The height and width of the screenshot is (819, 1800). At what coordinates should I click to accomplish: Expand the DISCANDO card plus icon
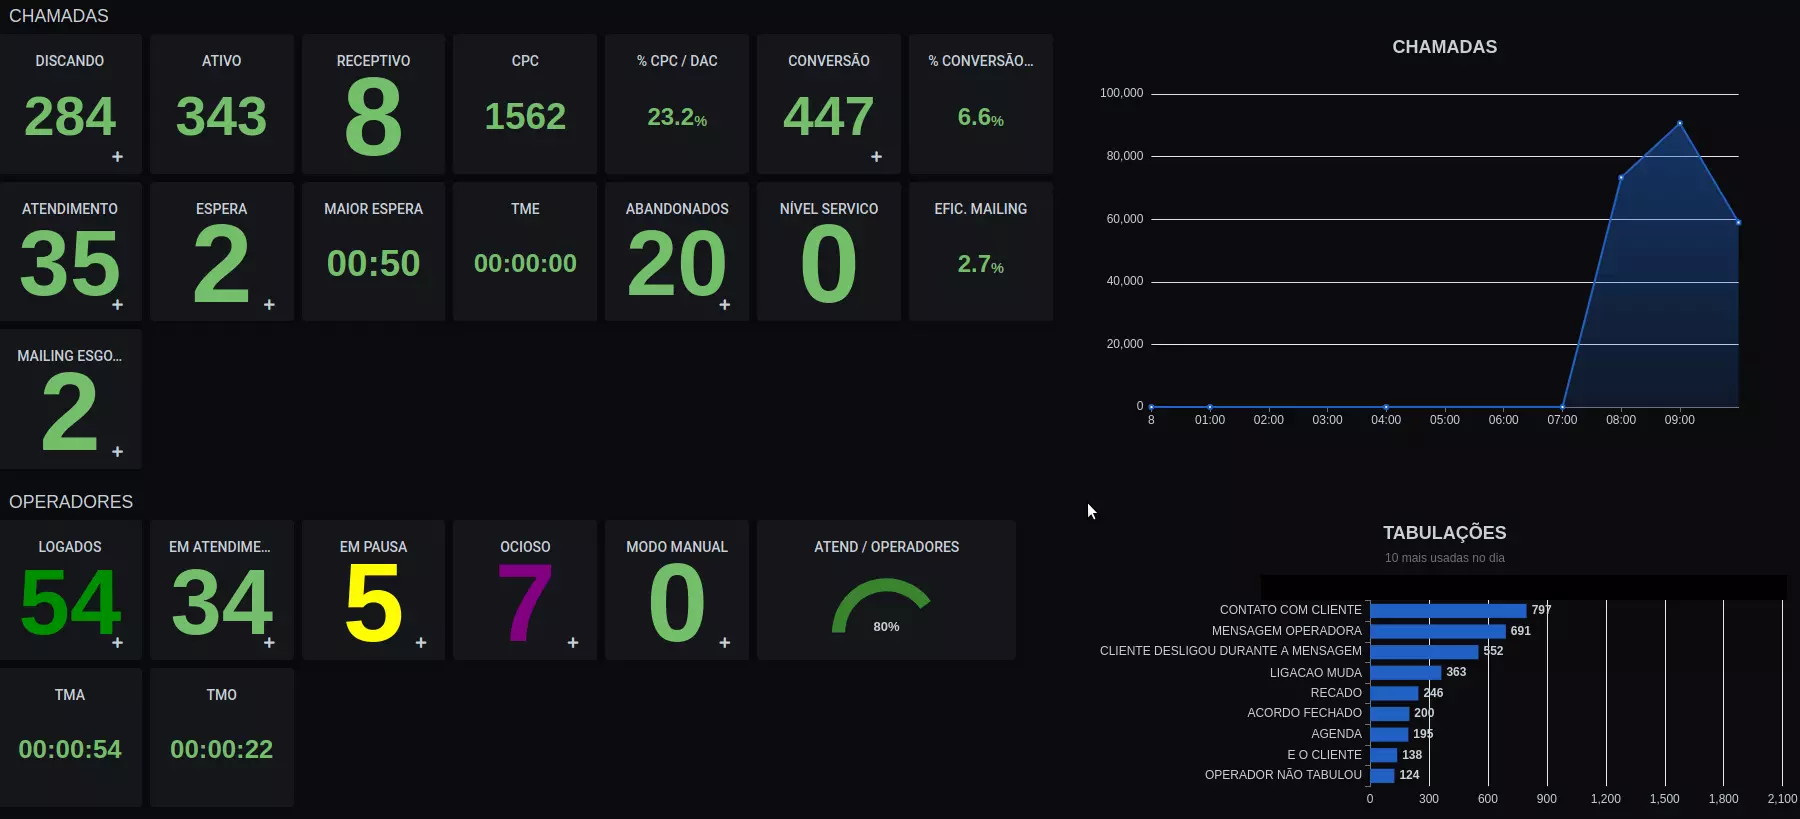point(117,157)
